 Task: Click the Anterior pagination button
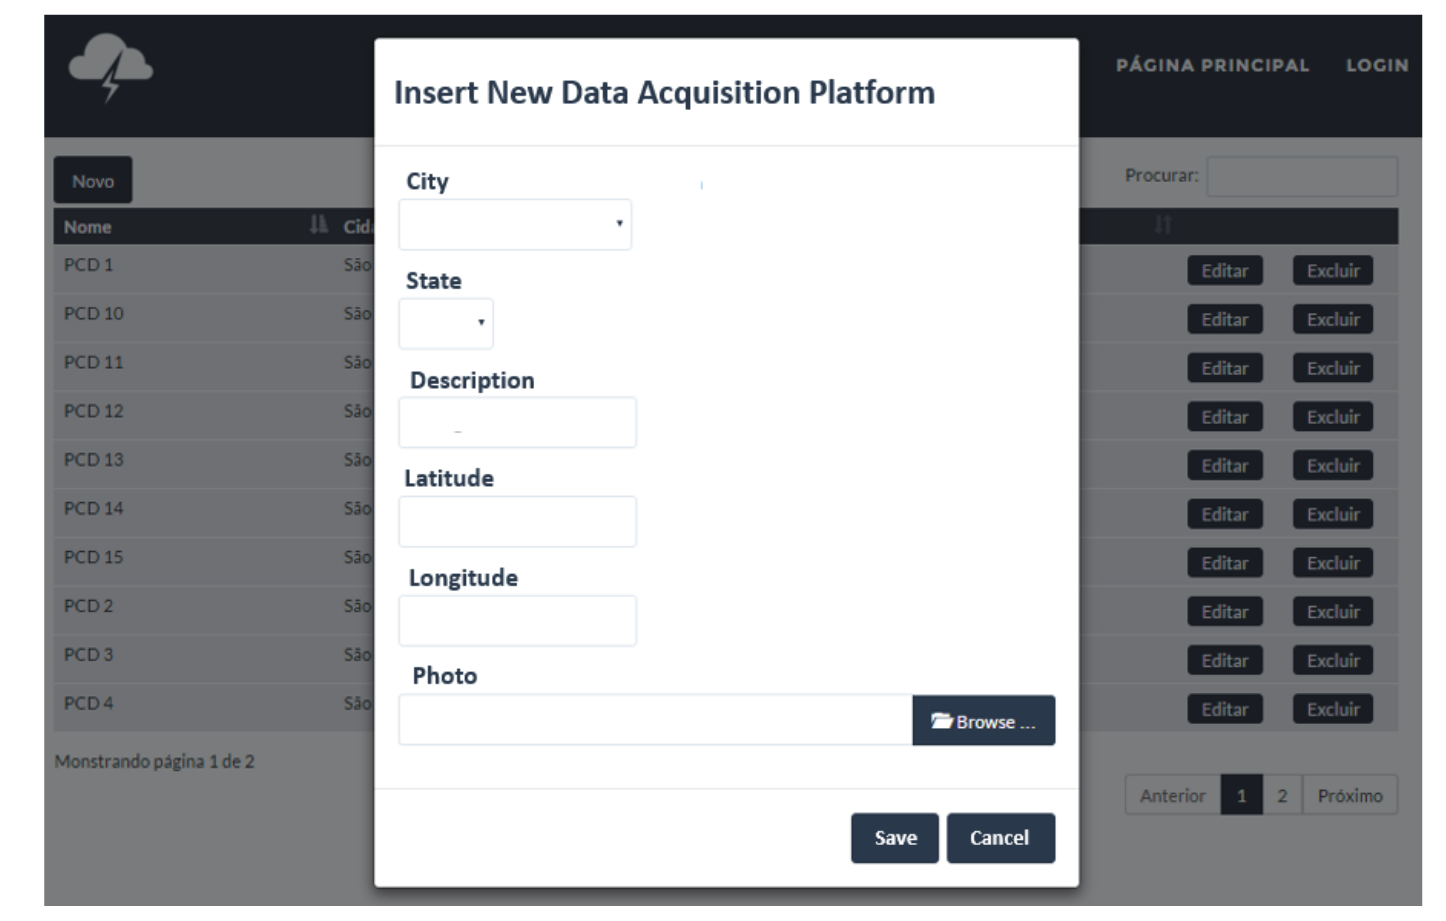[1172, 796]
